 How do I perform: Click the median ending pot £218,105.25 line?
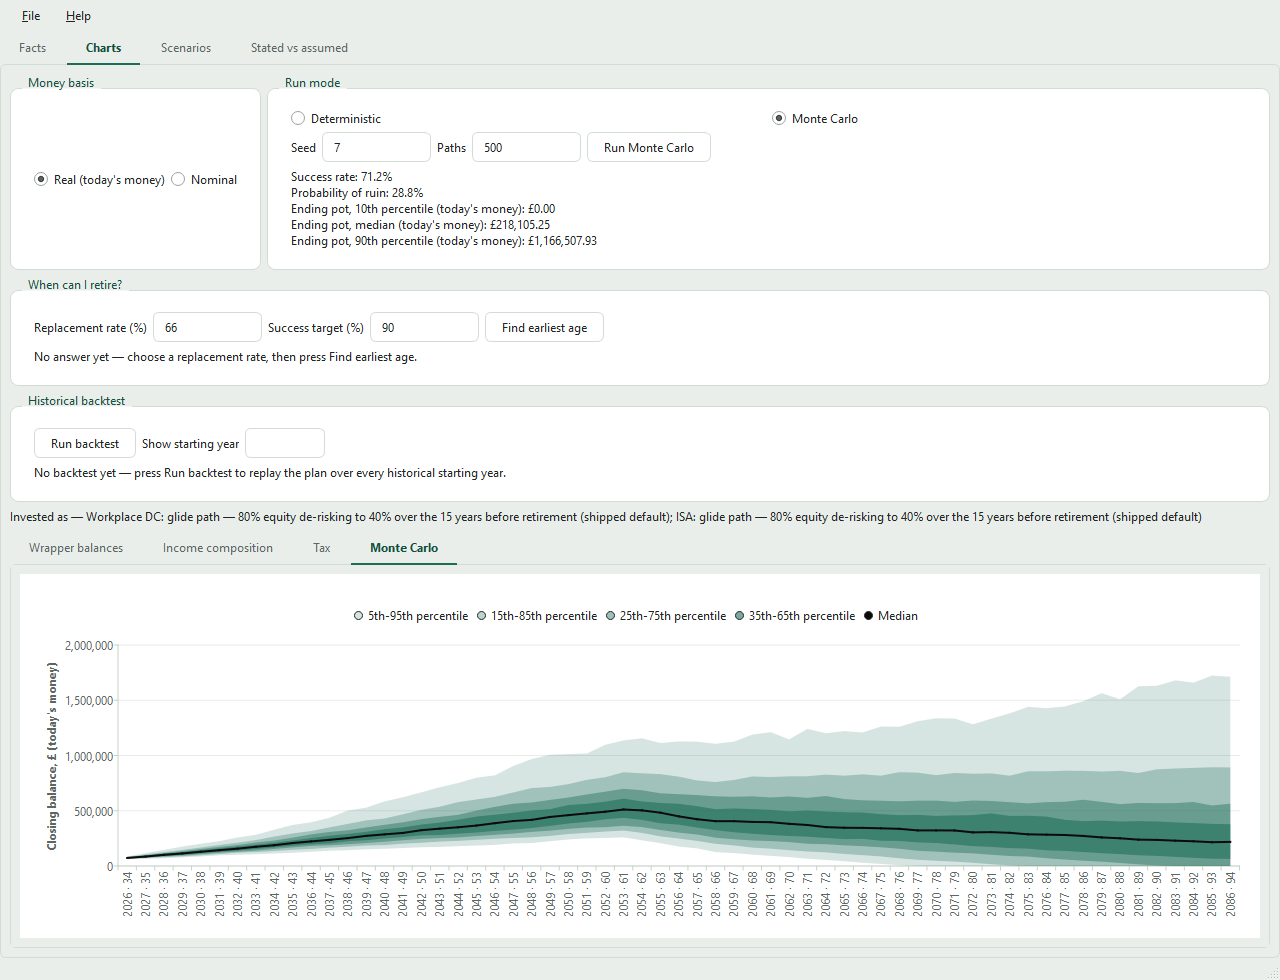click(421, 225)
